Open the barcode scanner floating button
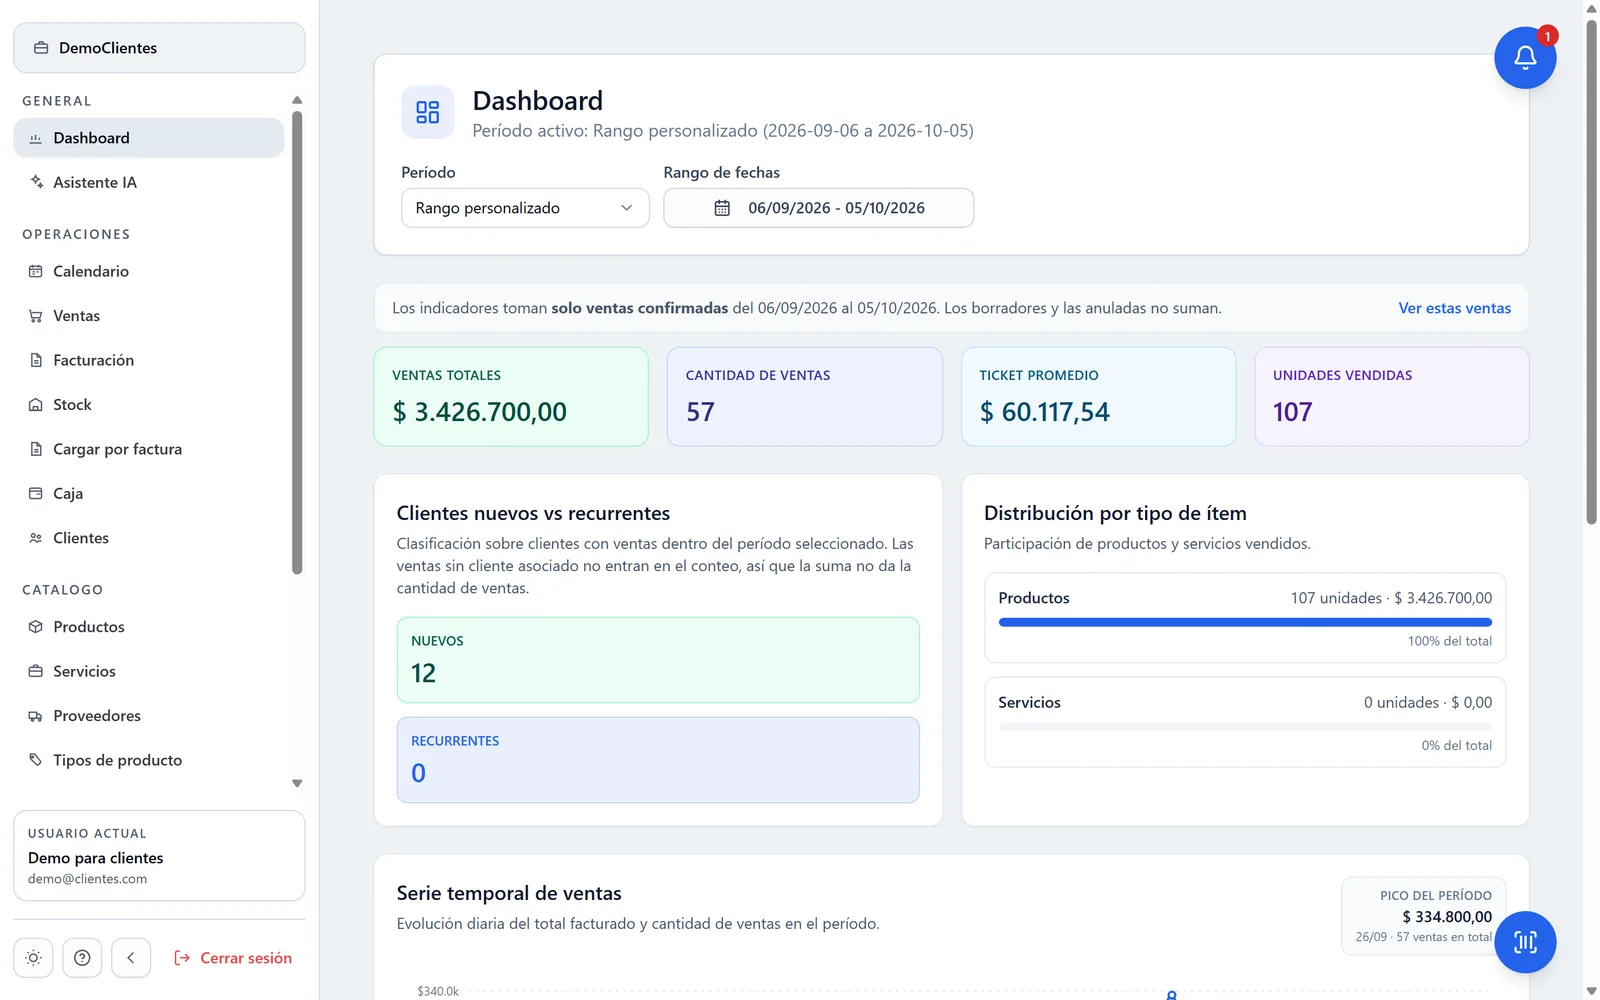The width and height of the screenshot is (1600, 1000). pos(1525,942)
